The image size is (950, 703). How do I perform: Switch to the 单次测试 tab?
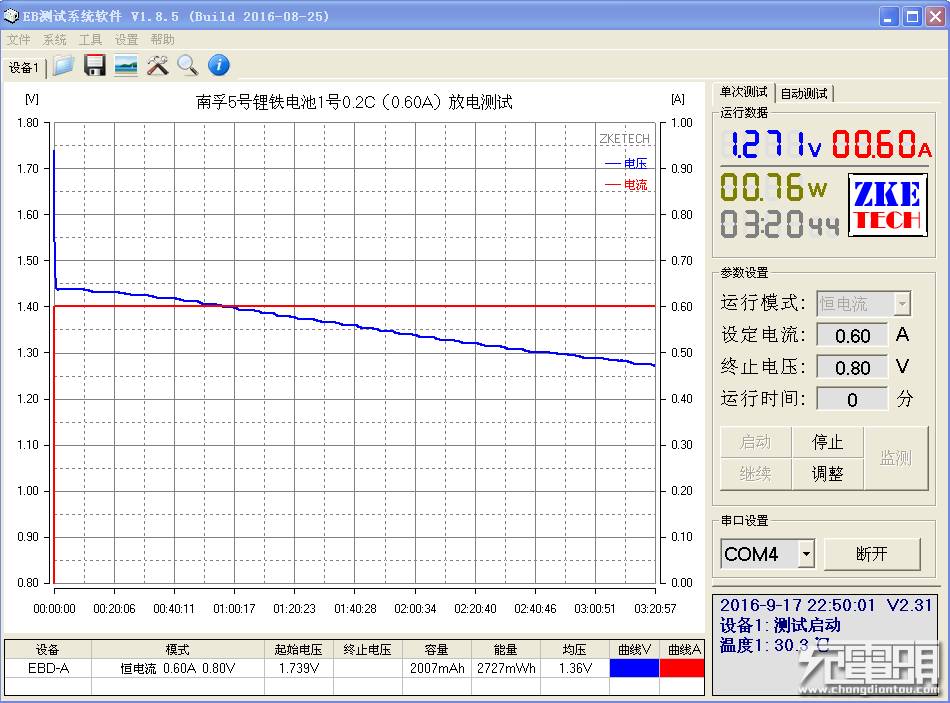pyautogui.click(x=743, y=92)
